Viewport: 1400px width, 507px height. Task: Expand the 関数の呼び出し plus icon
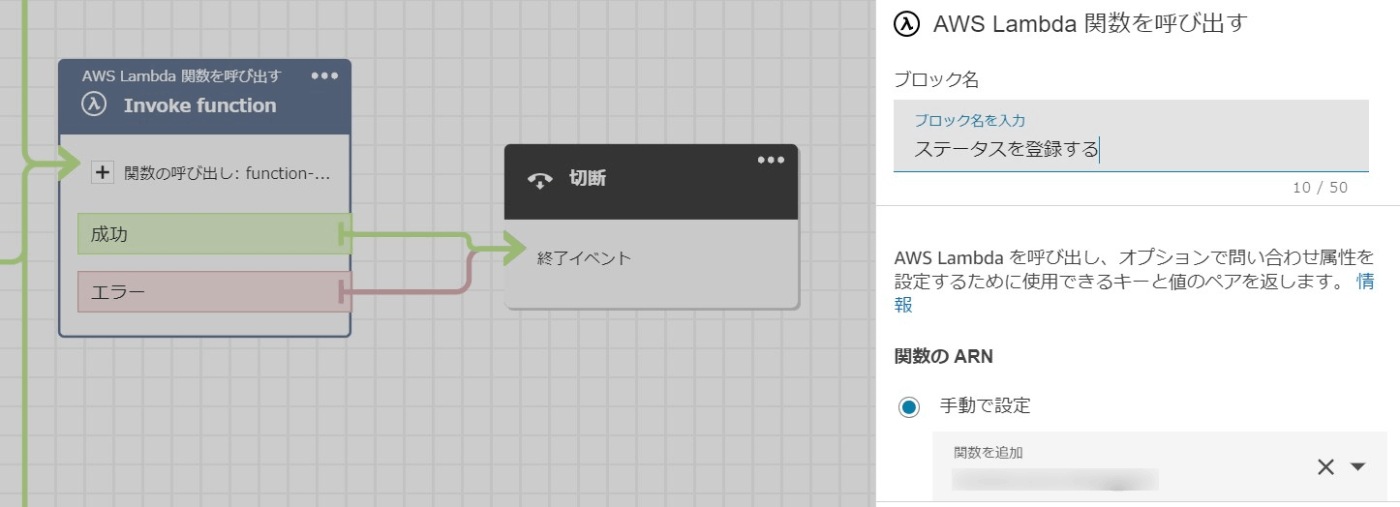(x=102, y=173)
